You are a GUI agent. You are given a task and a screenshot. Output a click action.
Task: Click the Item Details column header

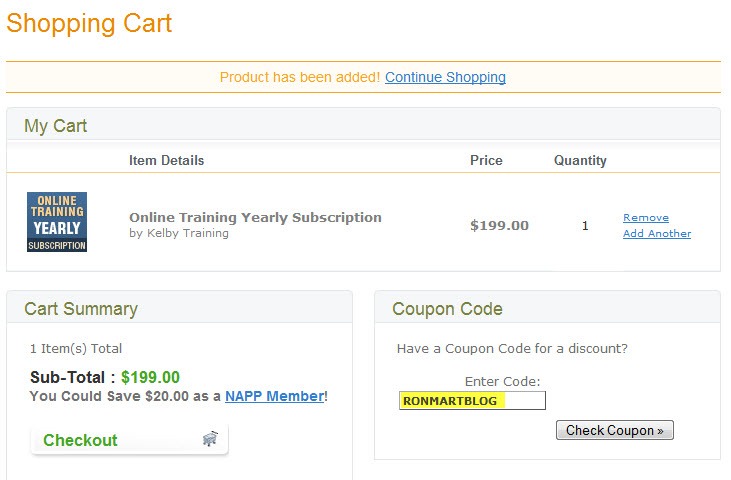point(166,160)
